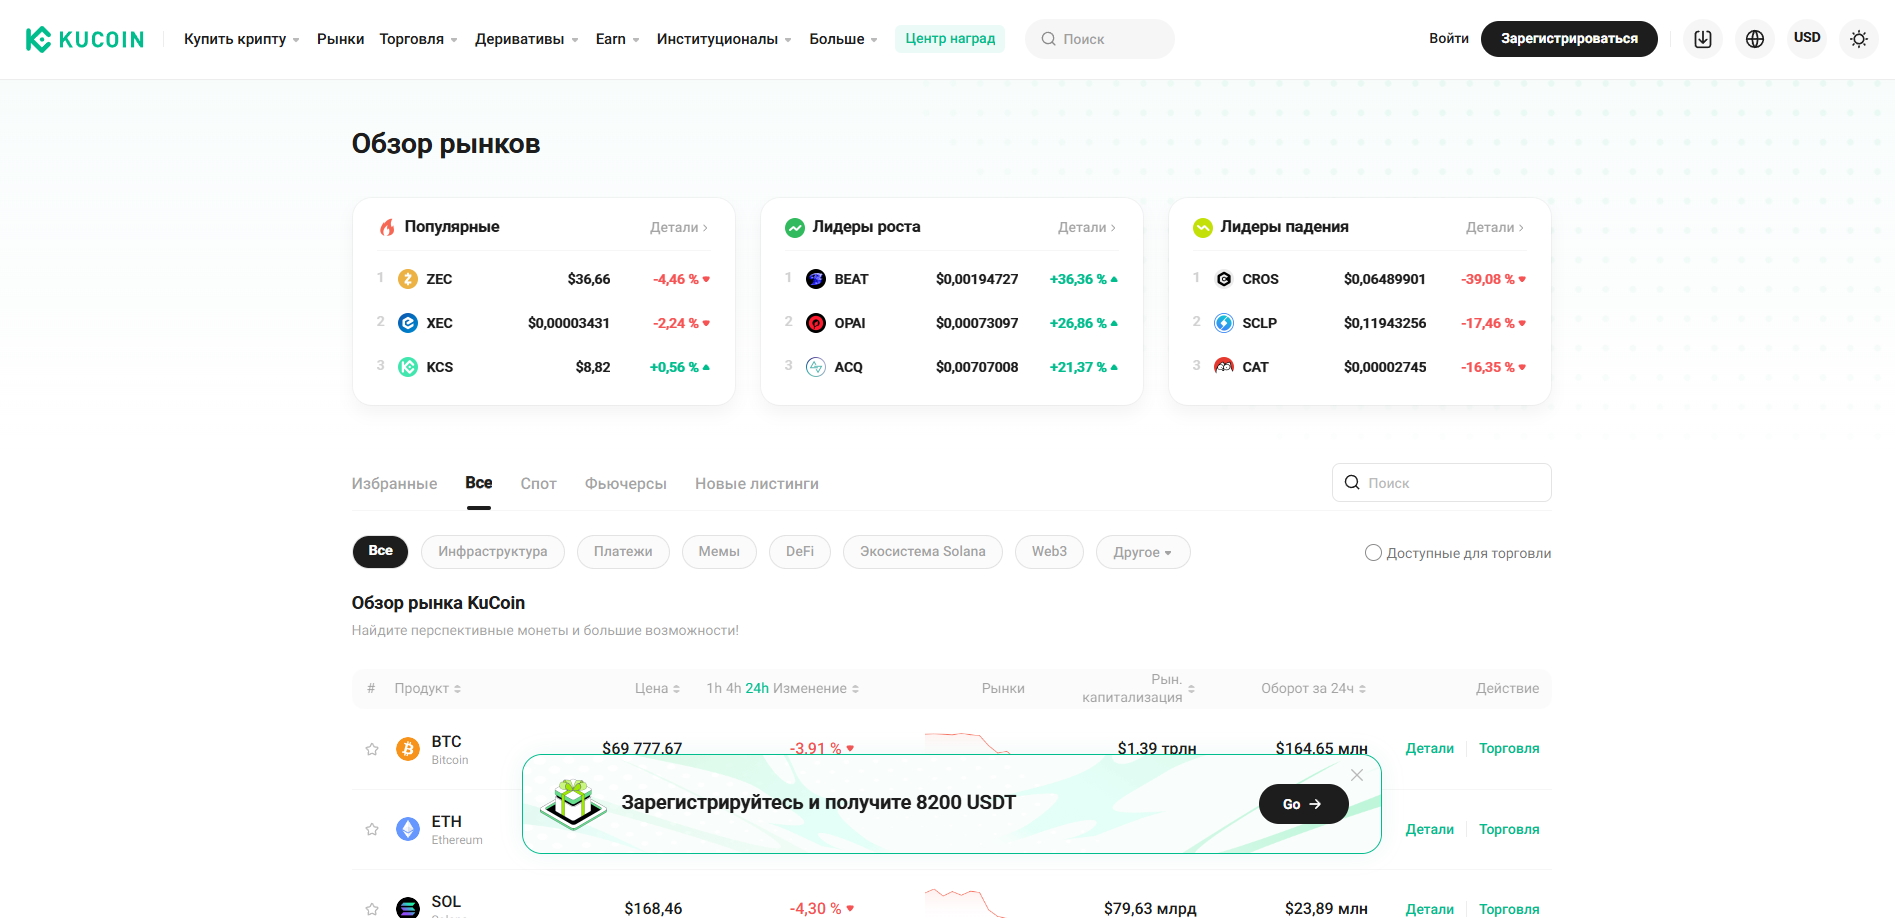1895x918 pixels.
Task: Switch to the Новые листинги tab
Action: click(756, 484)
